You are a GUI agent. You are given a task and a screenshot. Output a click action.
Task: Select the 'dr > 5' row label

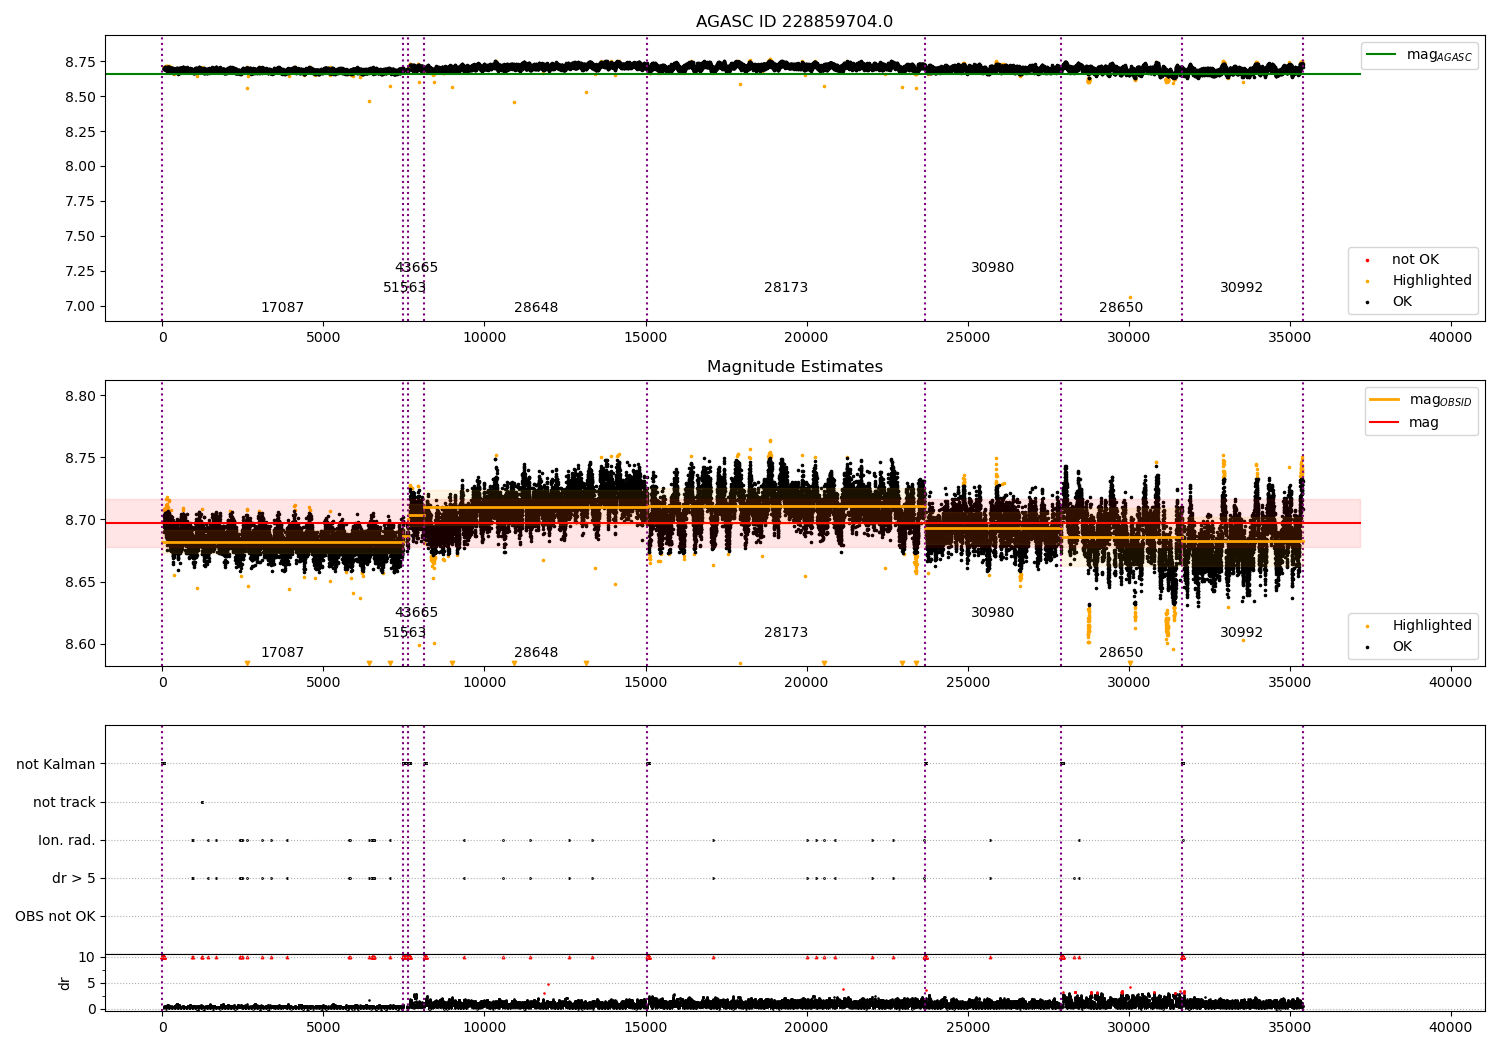[74, 878]
